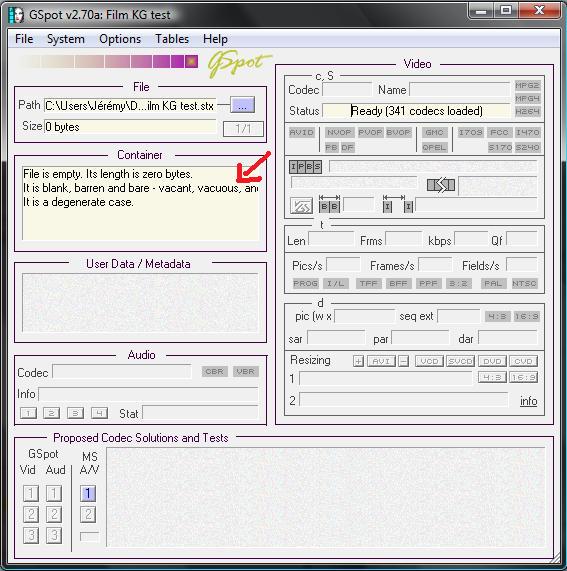Click the 1/1 file counter button
The image size is (567, 571).
243,129
